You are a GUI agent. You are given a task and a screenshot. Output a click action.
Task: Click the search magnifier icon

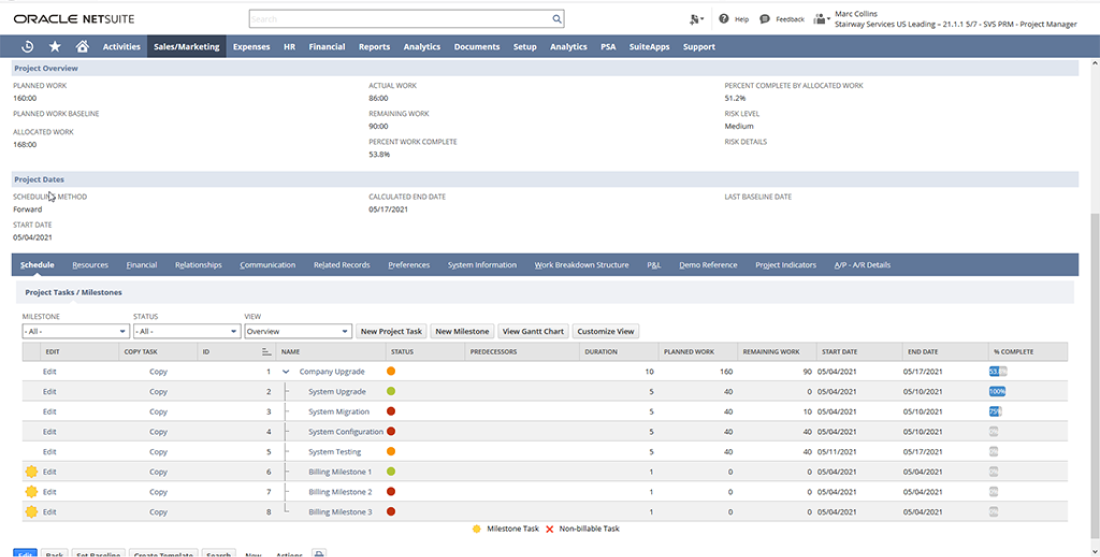click(556, 19)
